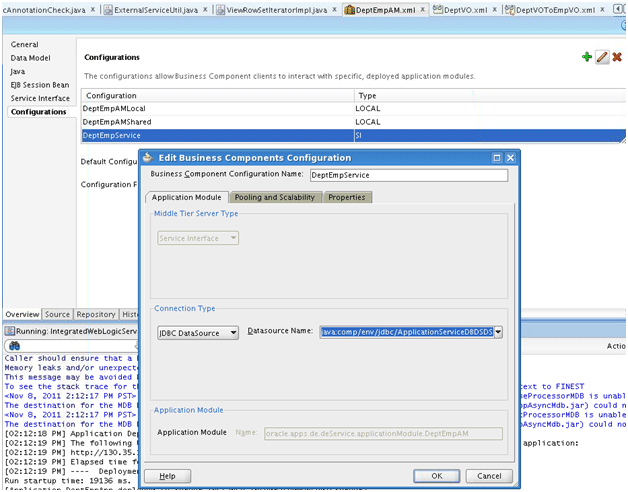Select the DeptEmpAMShared configuration row

pyautogui.click(x=353, y=122)
